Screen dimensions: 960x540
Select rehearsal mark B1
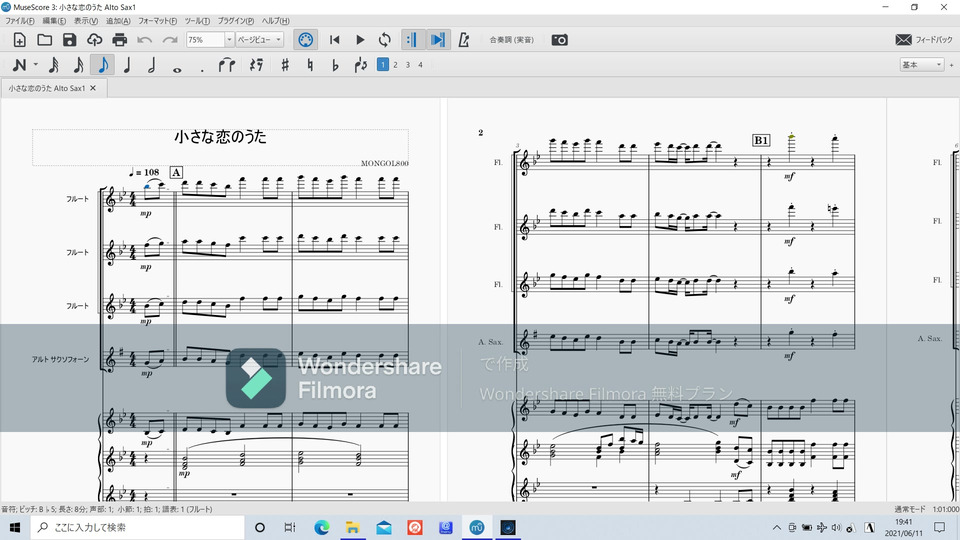pos(761,140)
